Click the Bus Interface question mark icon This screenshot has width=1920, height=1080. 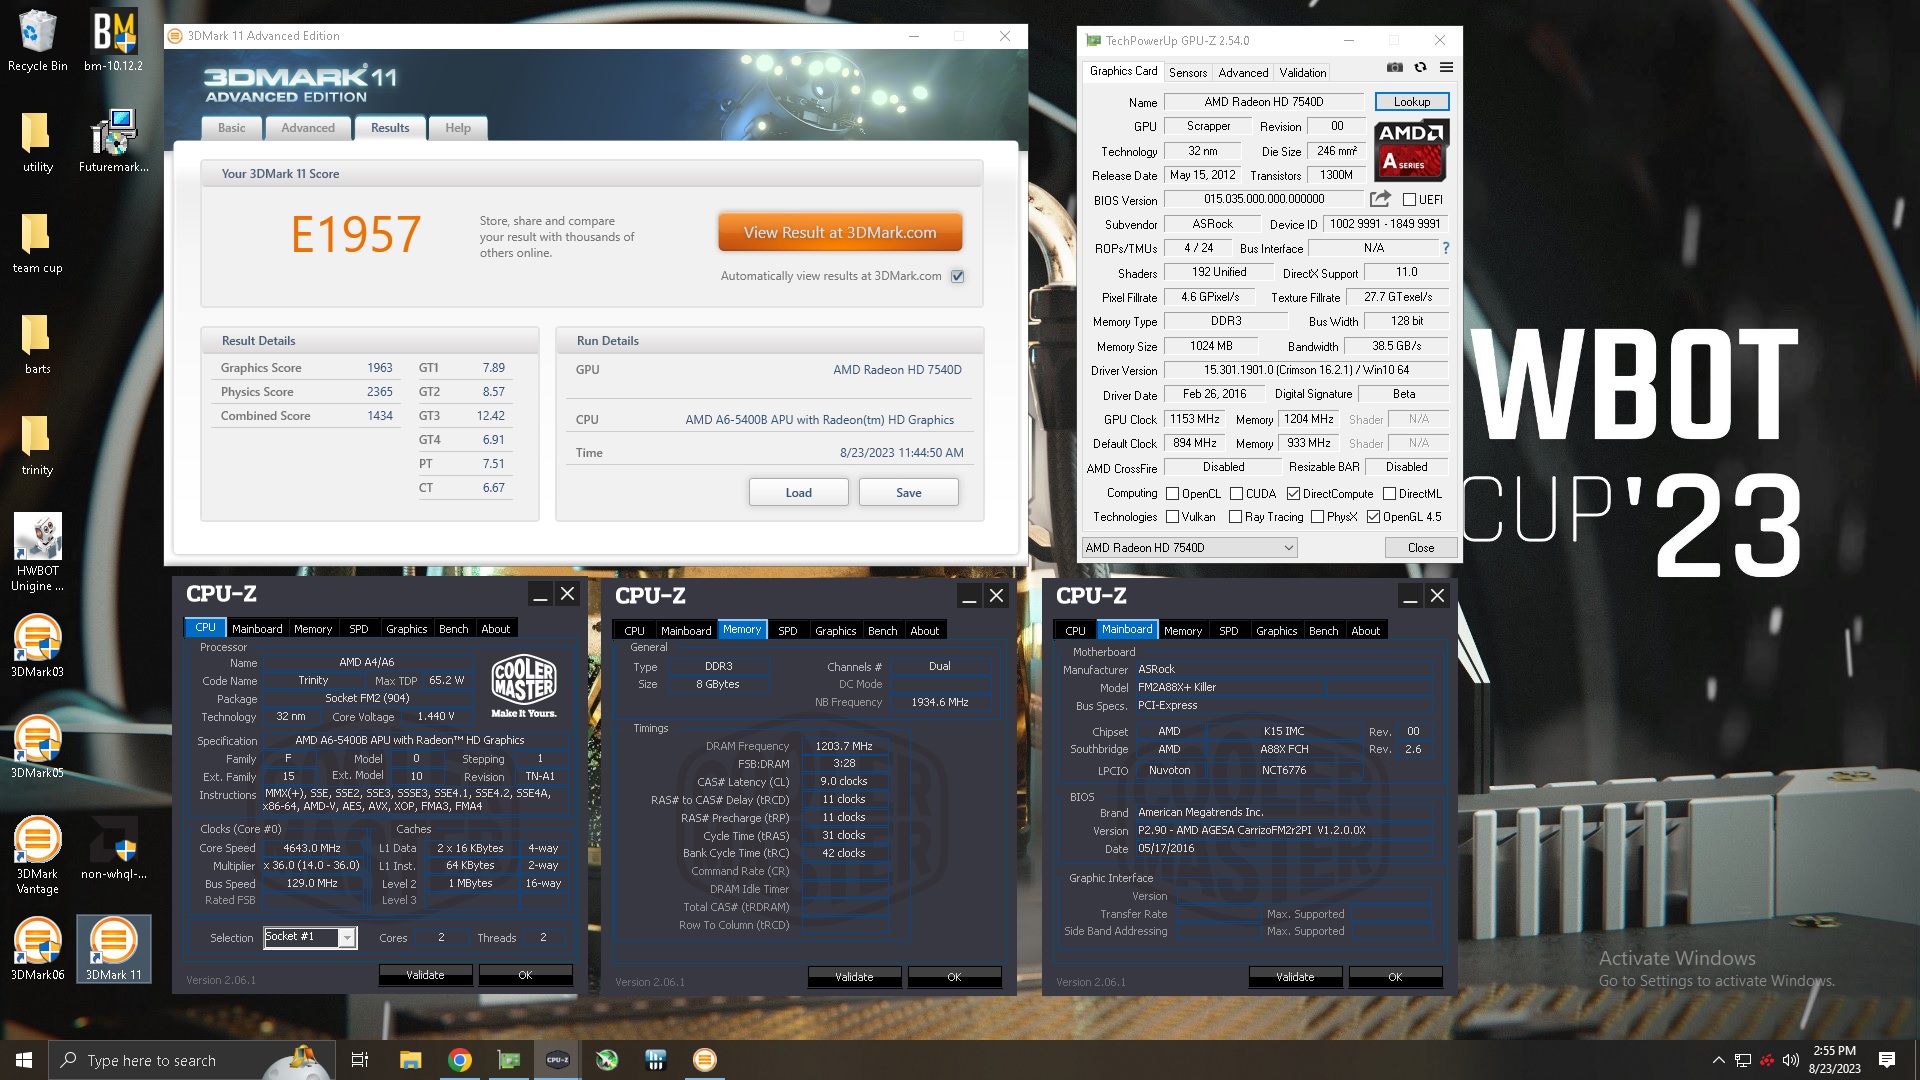pyautogui.click(x=1445, y=248)
